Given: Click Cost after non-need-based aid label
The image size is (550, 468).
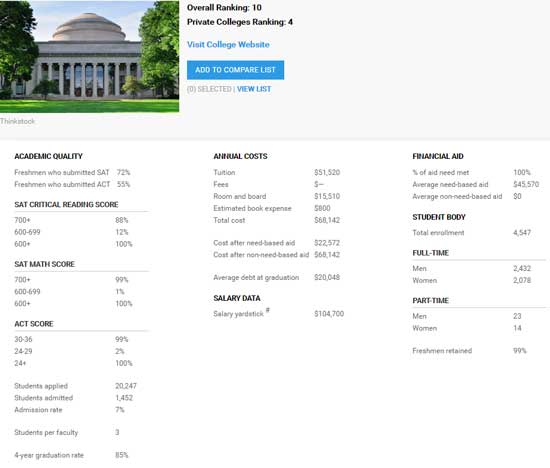Looking at the screenshot, I should point(261,255).
